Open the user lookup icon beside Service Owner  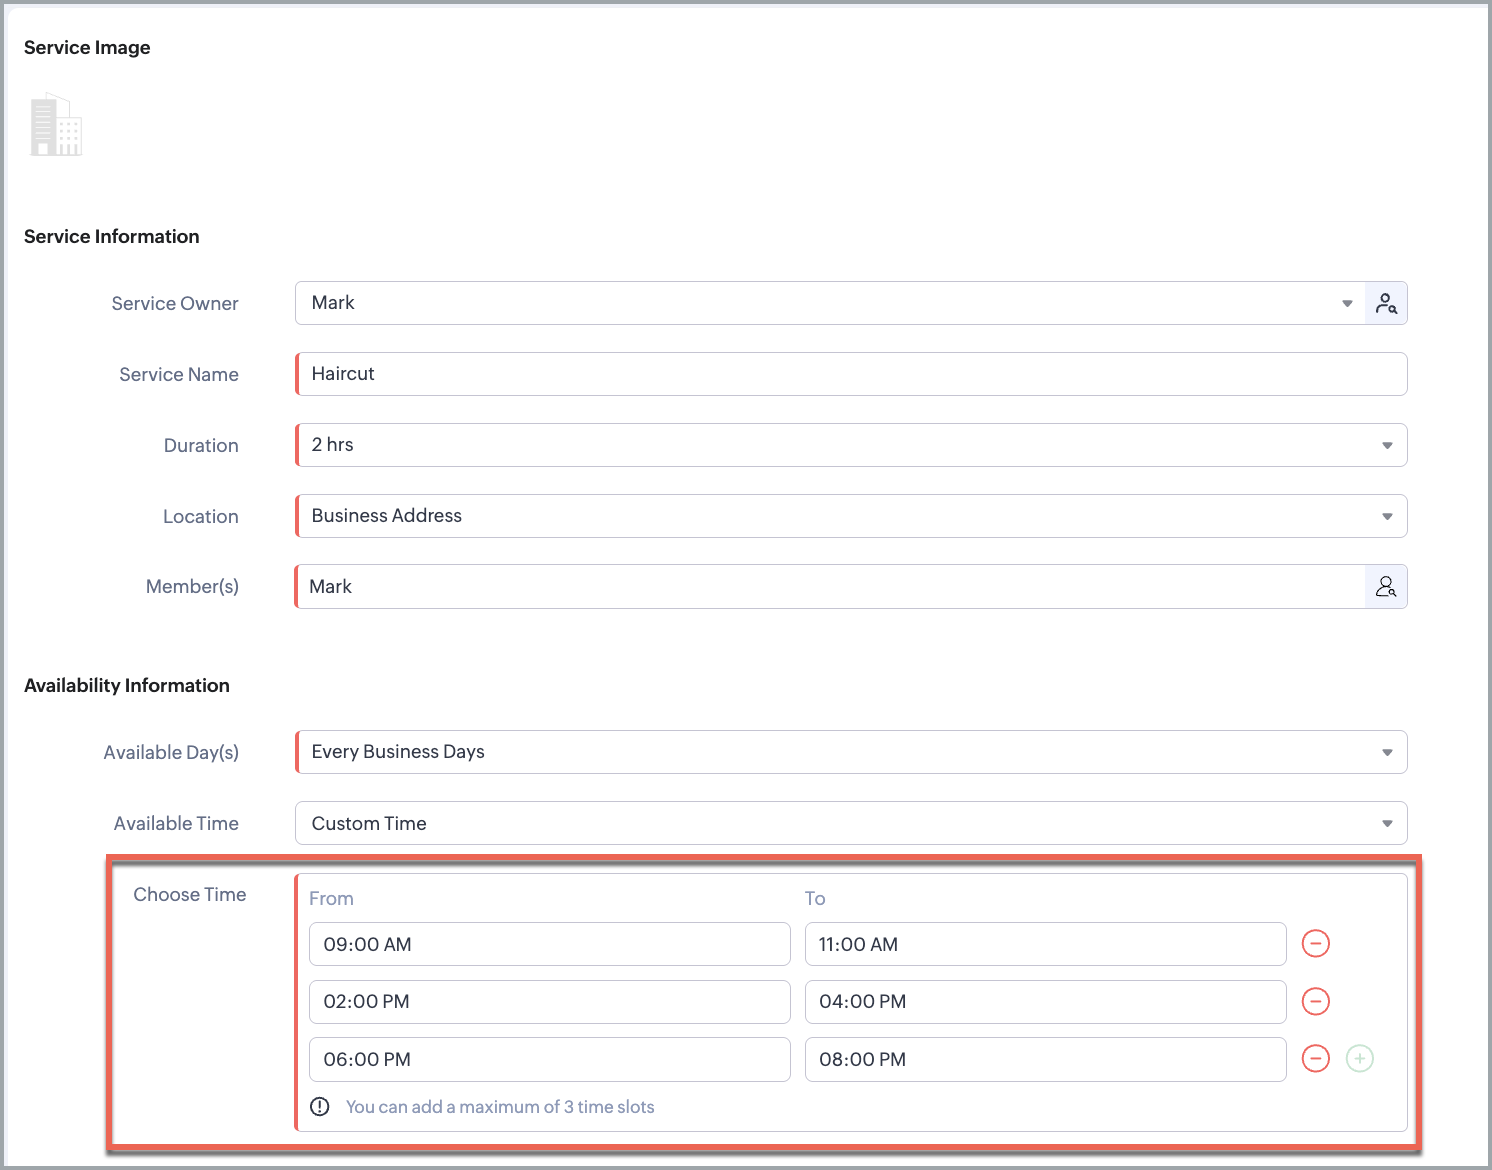(x=1386, y=303)
